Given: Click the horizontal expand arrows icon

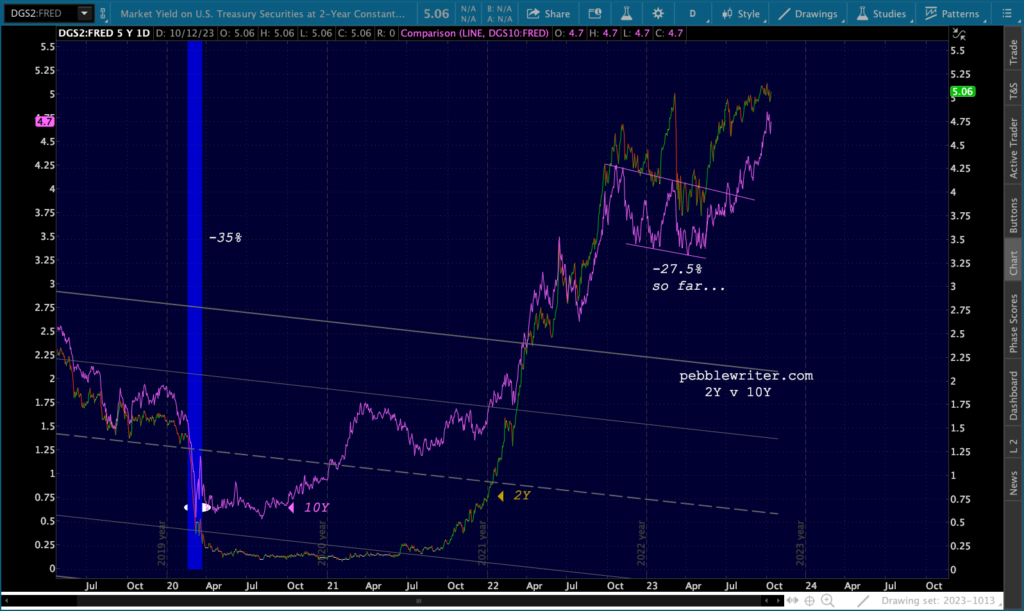Looking at the screenshot, I should click(x=792, y=601).
